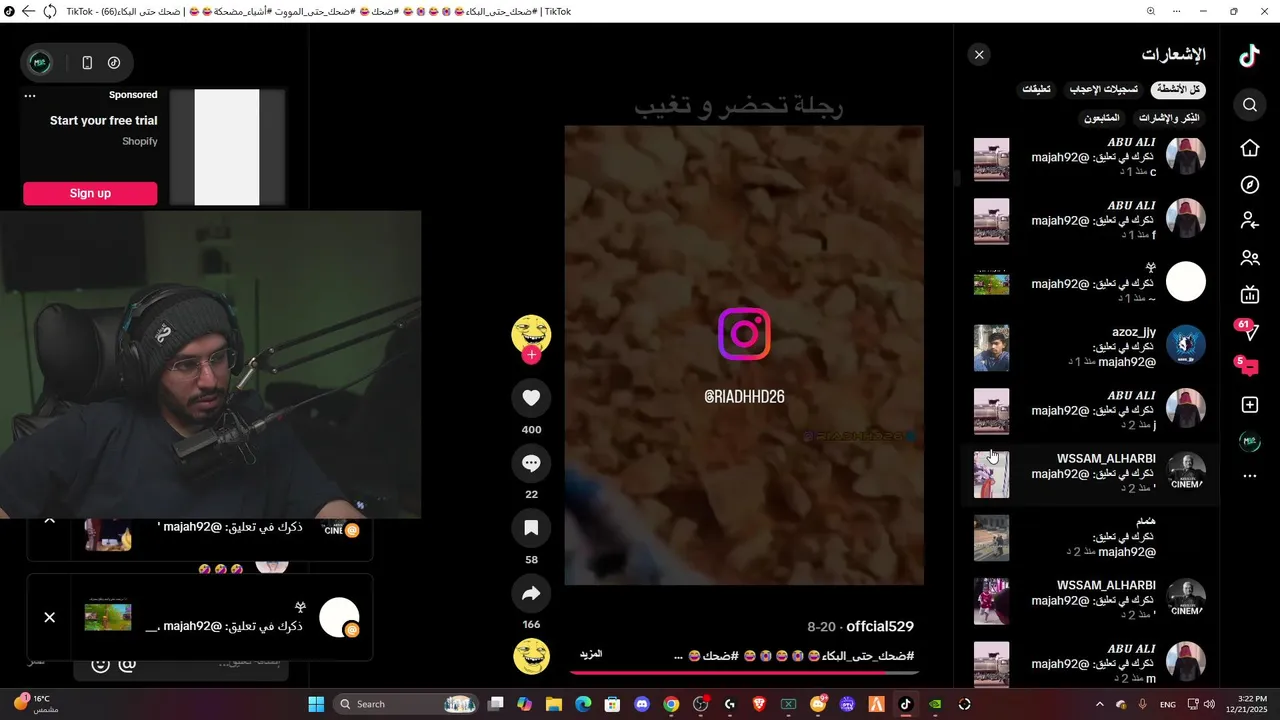Like the video with the heart icon
The height and width of the screenshot is (720, 1280).
[x=531, y=398]
